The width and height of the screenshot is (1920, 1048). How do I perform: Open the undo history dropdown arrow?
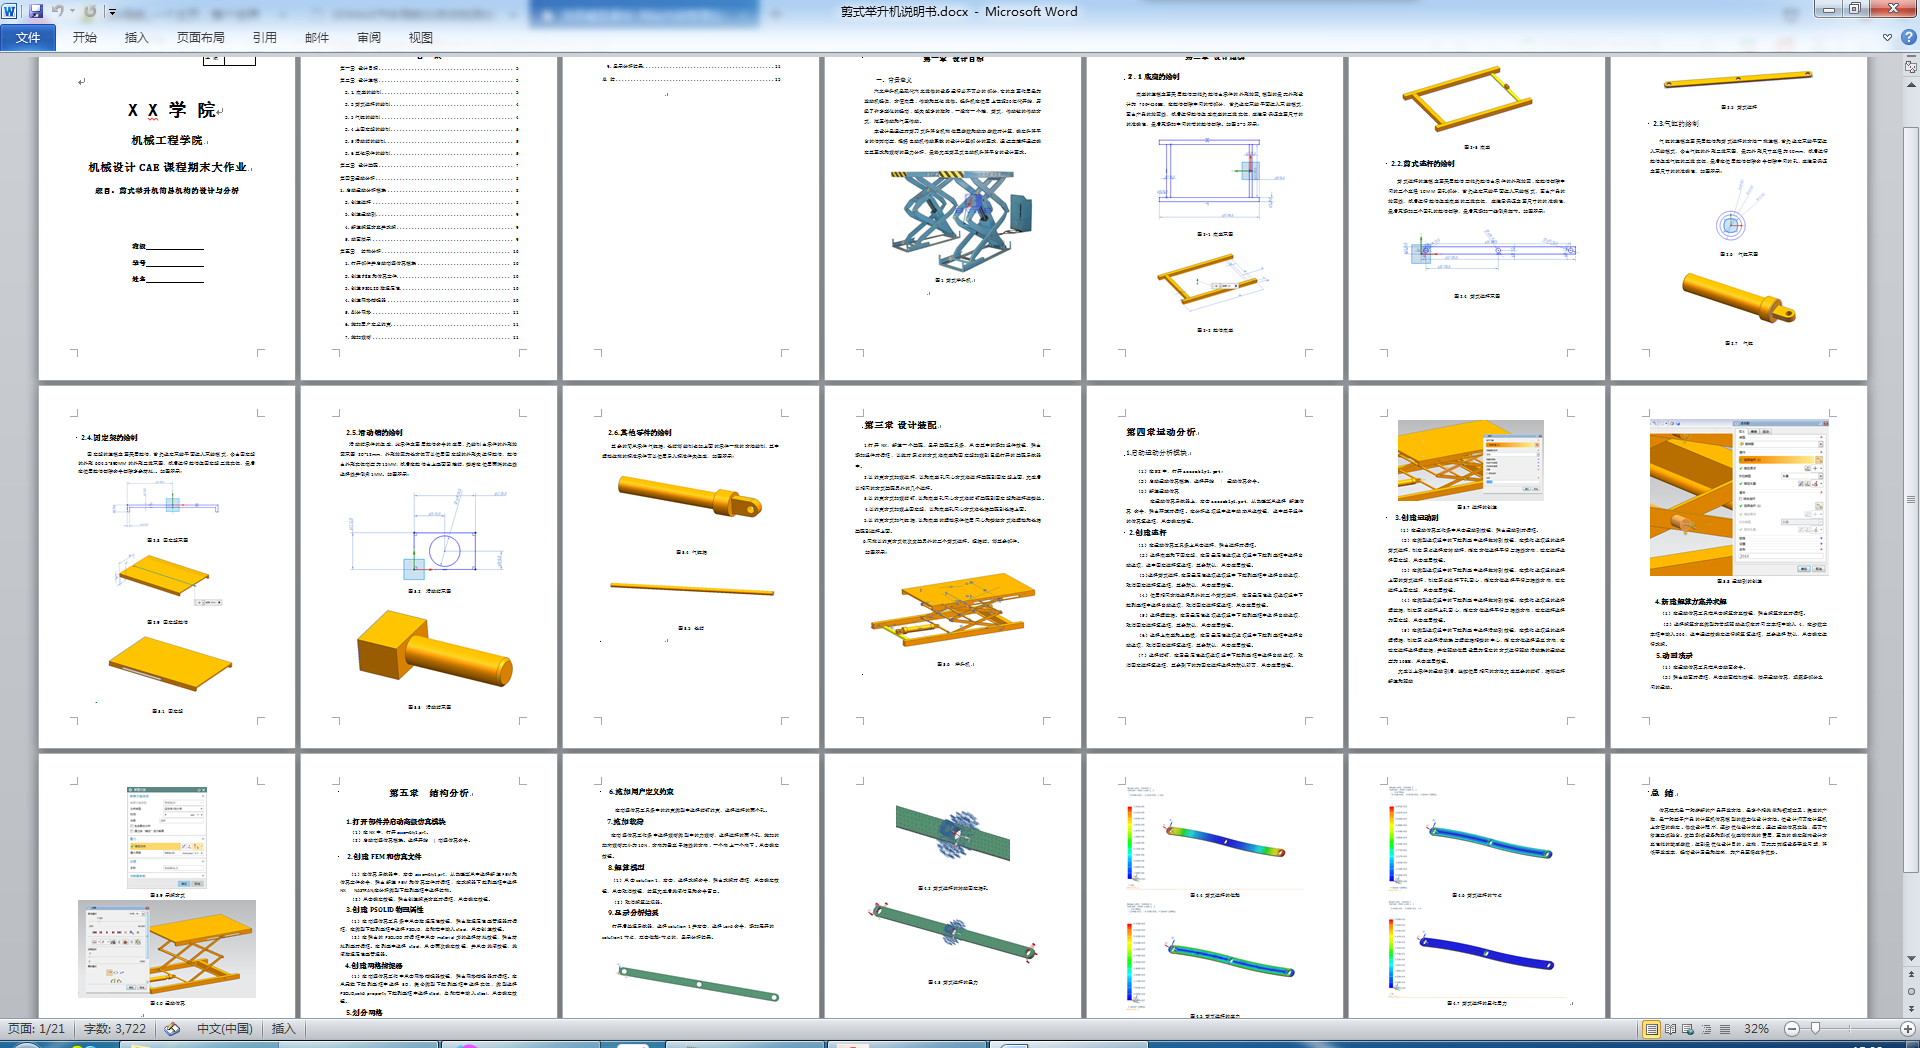(72, 11)
